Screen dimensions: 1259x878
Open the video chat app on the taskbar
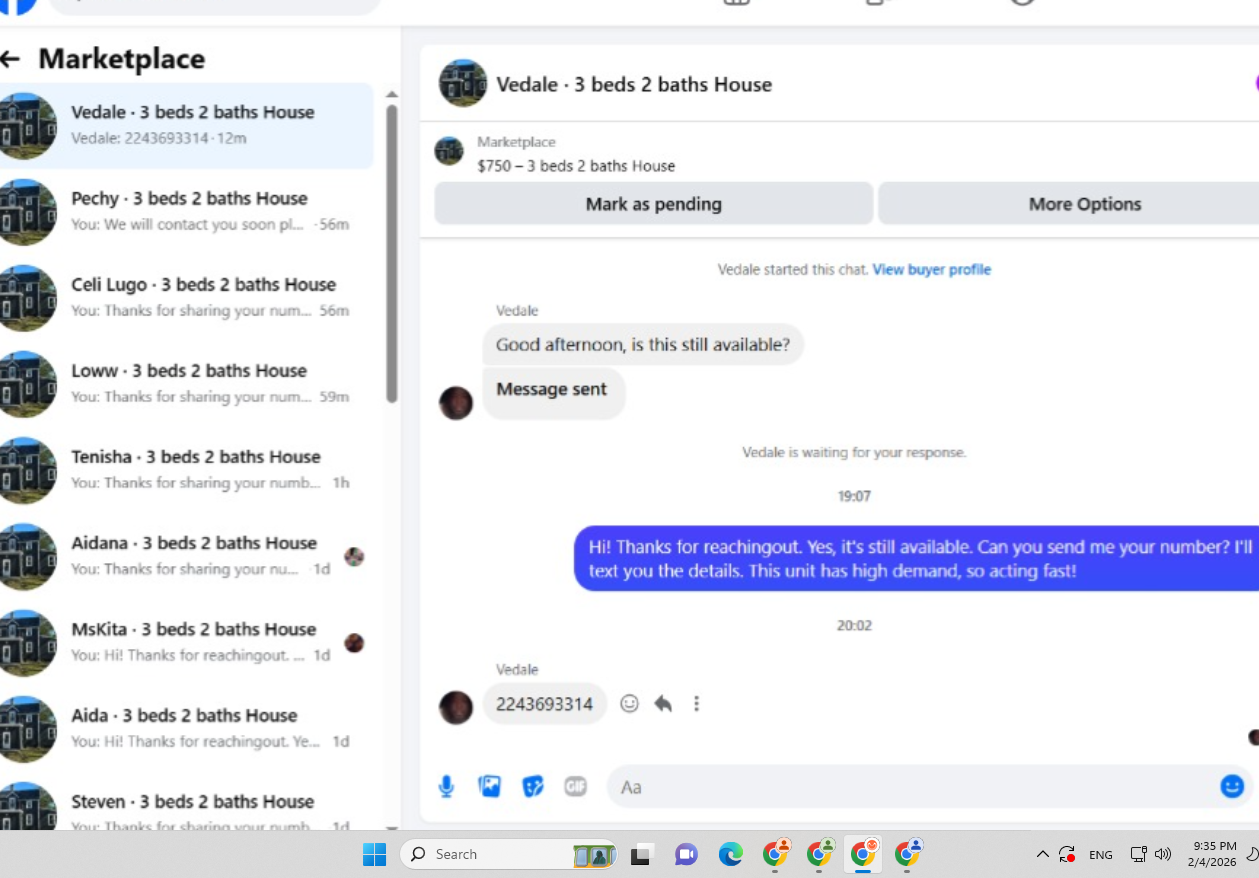click(x=686, y=854)
